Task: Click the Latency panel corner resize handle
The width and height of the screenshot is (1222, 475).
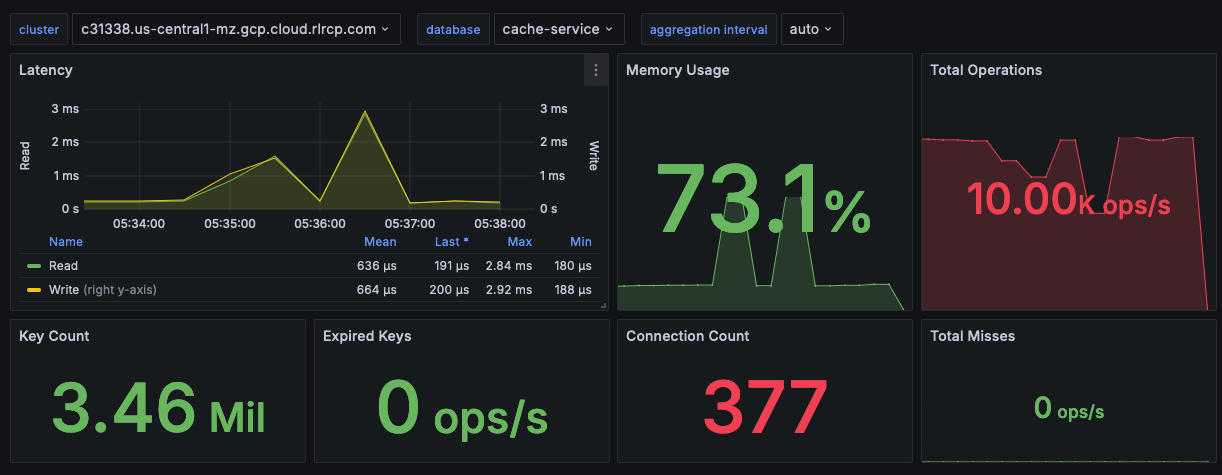Action: click(x=603, y=305)
